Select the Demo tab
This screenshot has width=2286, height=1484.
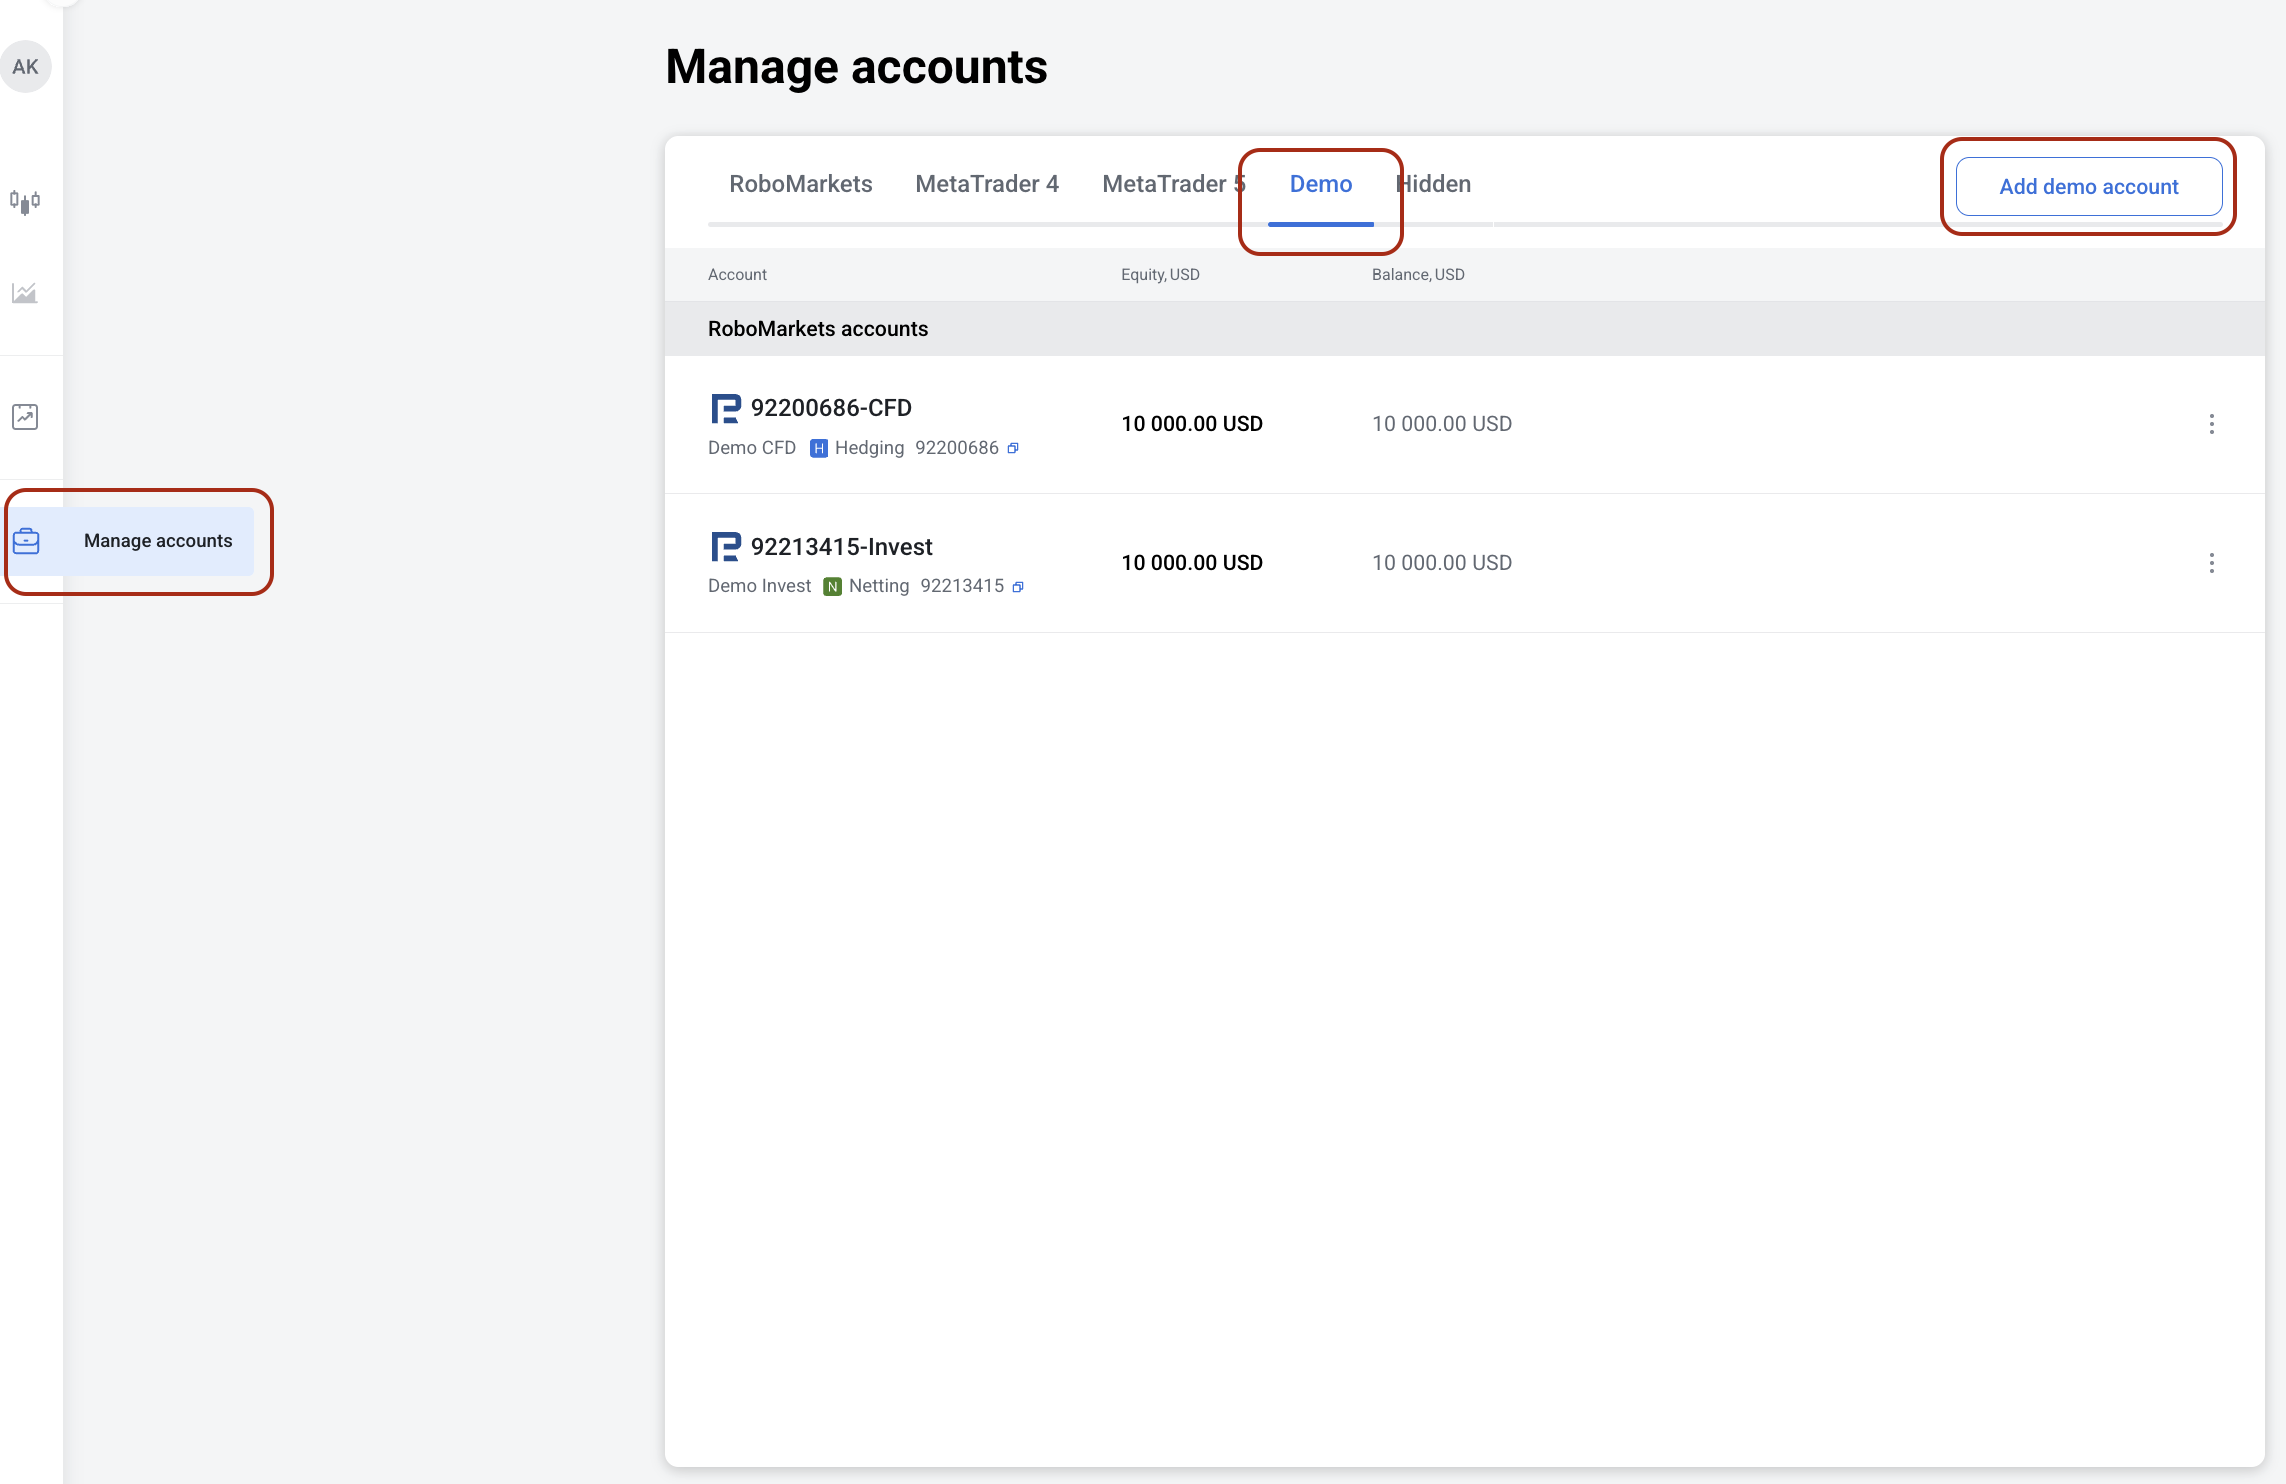(x=1321, y=184)
